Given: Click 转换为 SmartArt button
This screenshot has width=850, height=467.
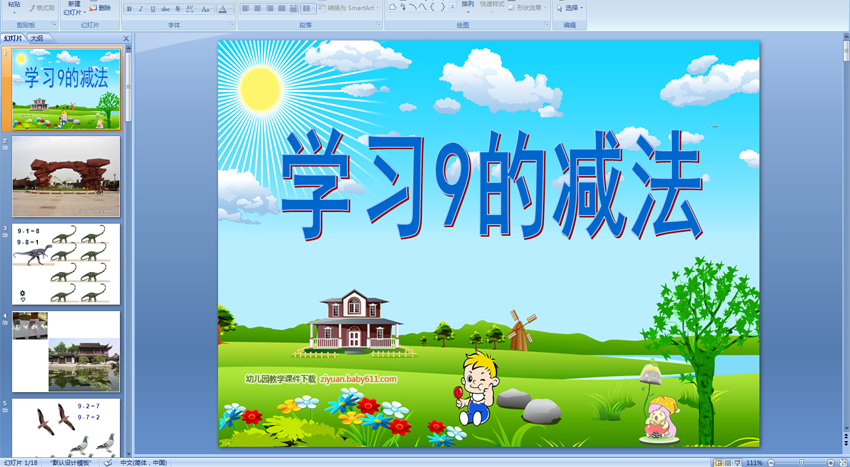Looking at the screenshot, I should (x=349, y=8).
